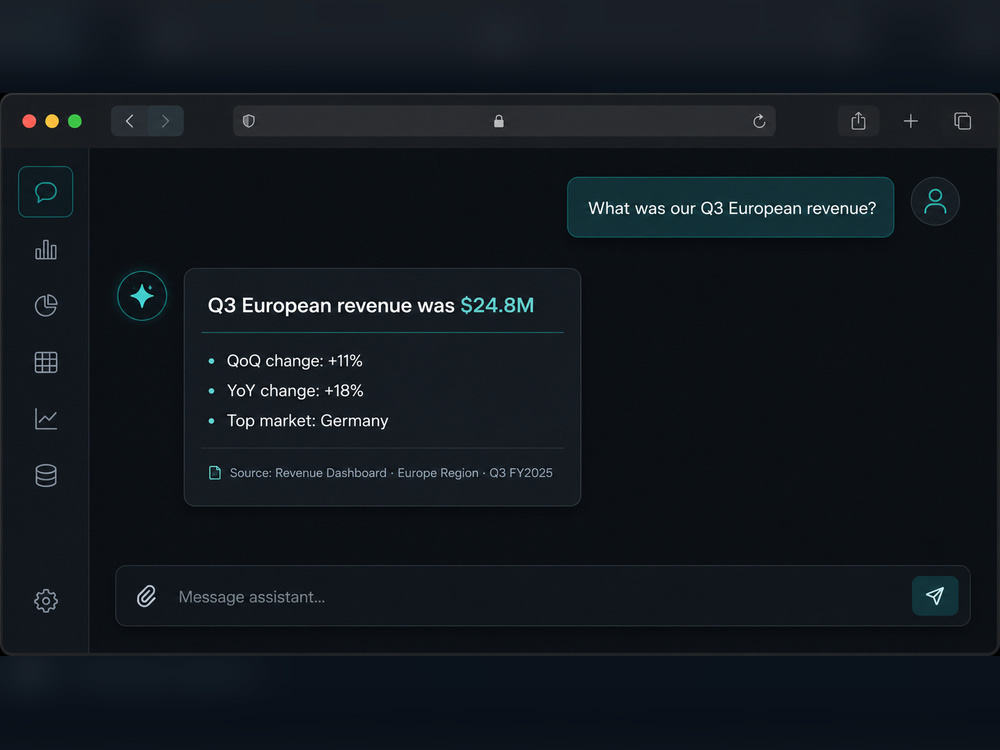Open the Source: Revenue Dashboard reference
1000x750 pixels.
[391, 473]
